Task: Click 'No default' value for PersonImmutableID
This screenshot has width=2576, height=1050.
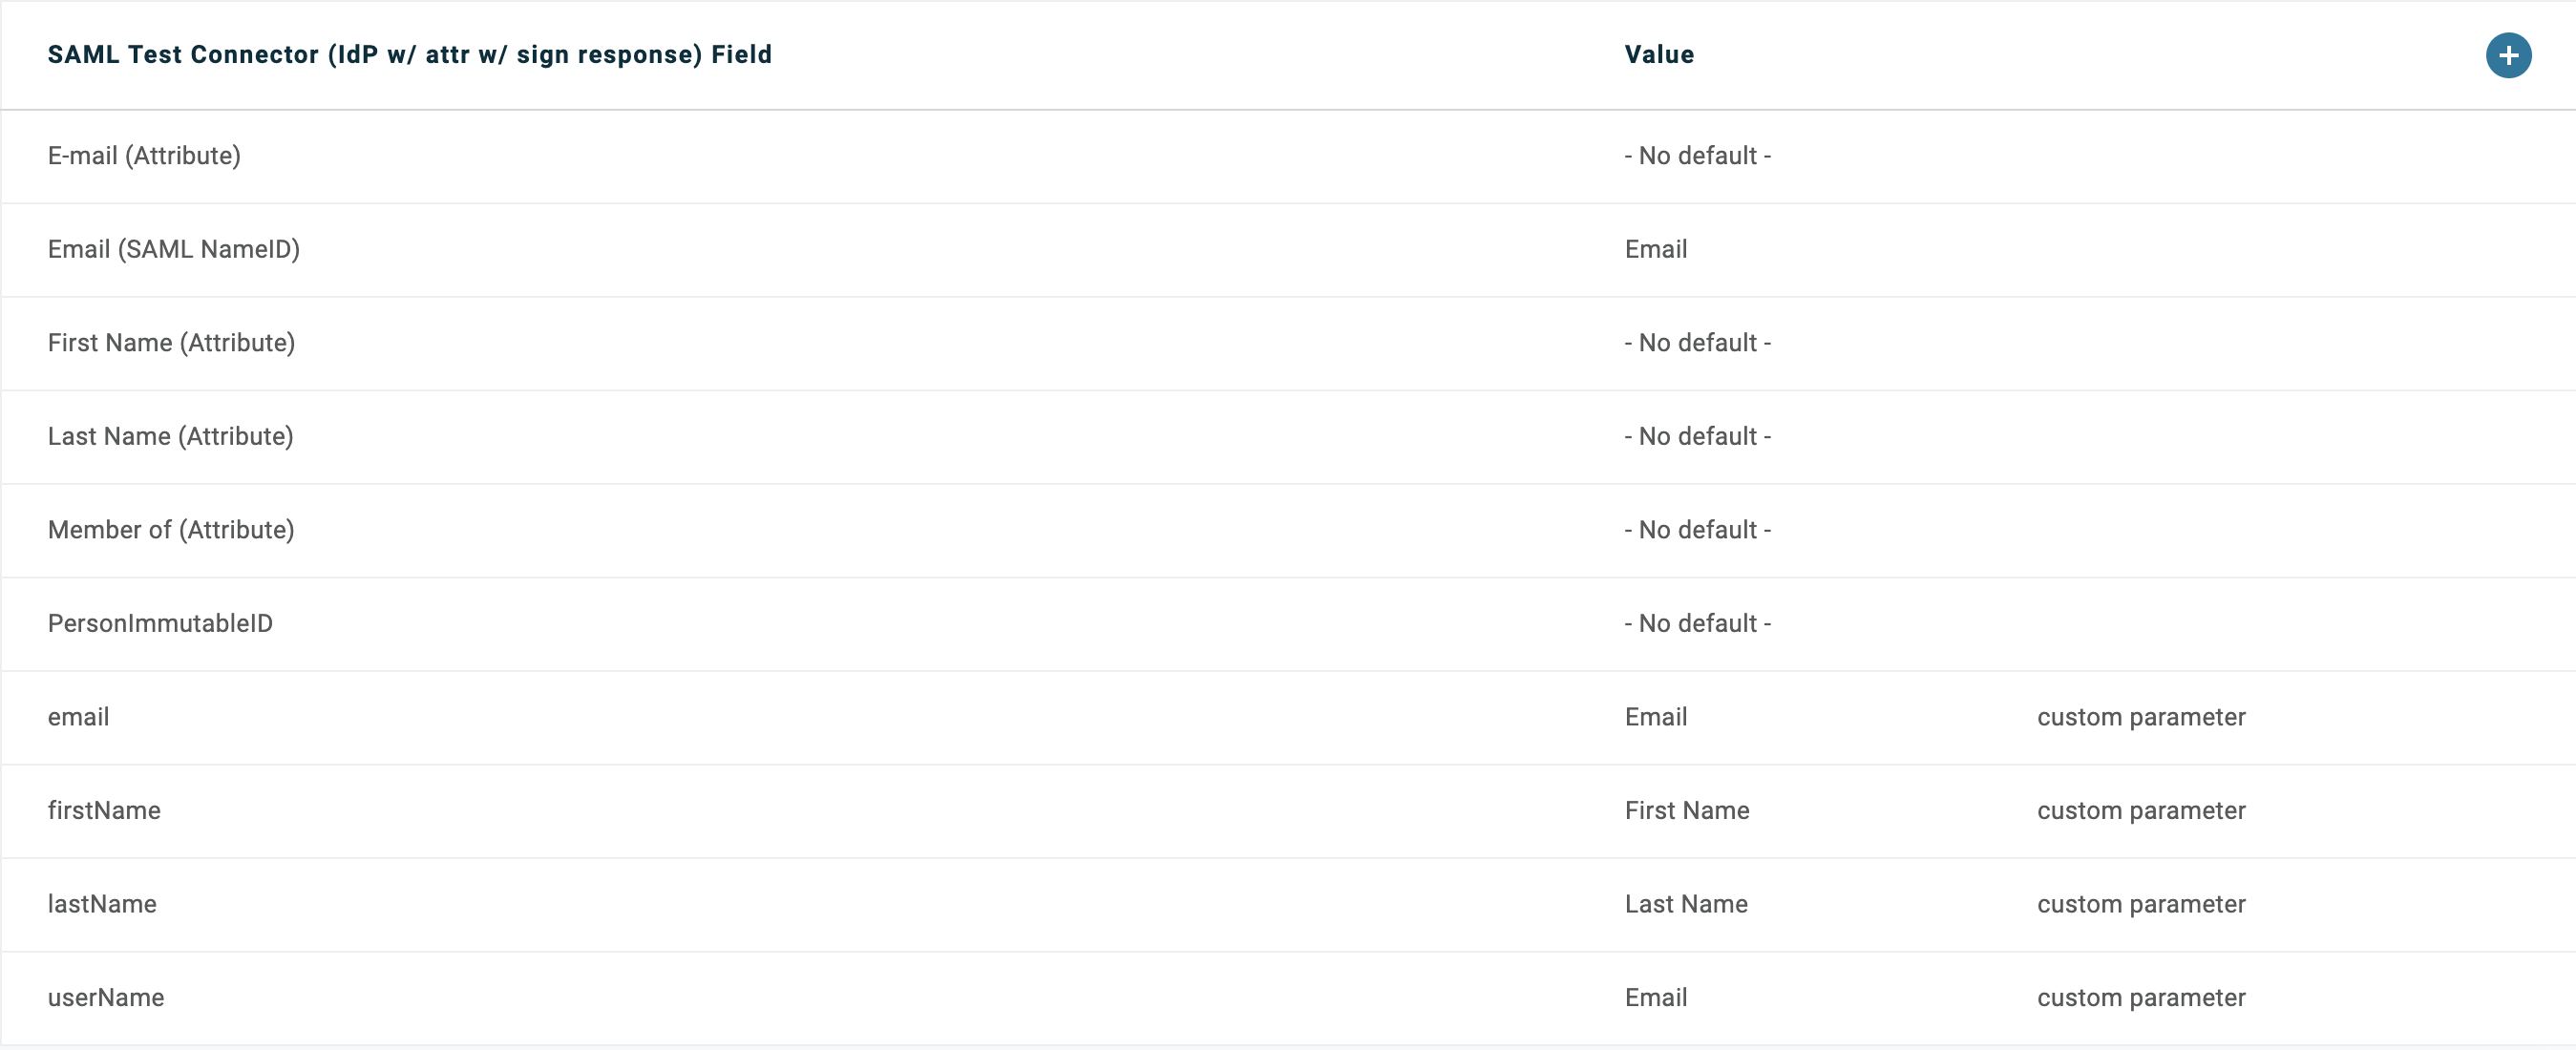Action: (1697, 623)
